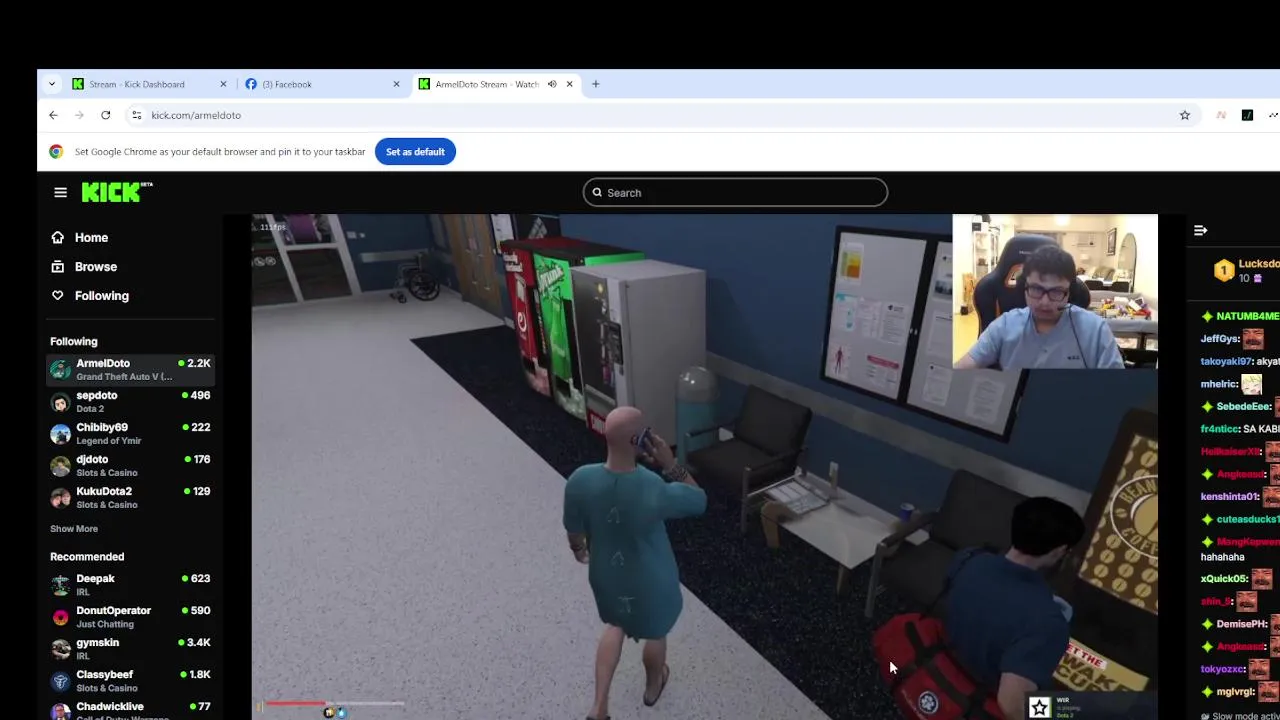Image resolution: width=1280 pixels, height=720 pixels.
Task: Open DonutOperator Just Chatting channel
Action: click(130, 617)
